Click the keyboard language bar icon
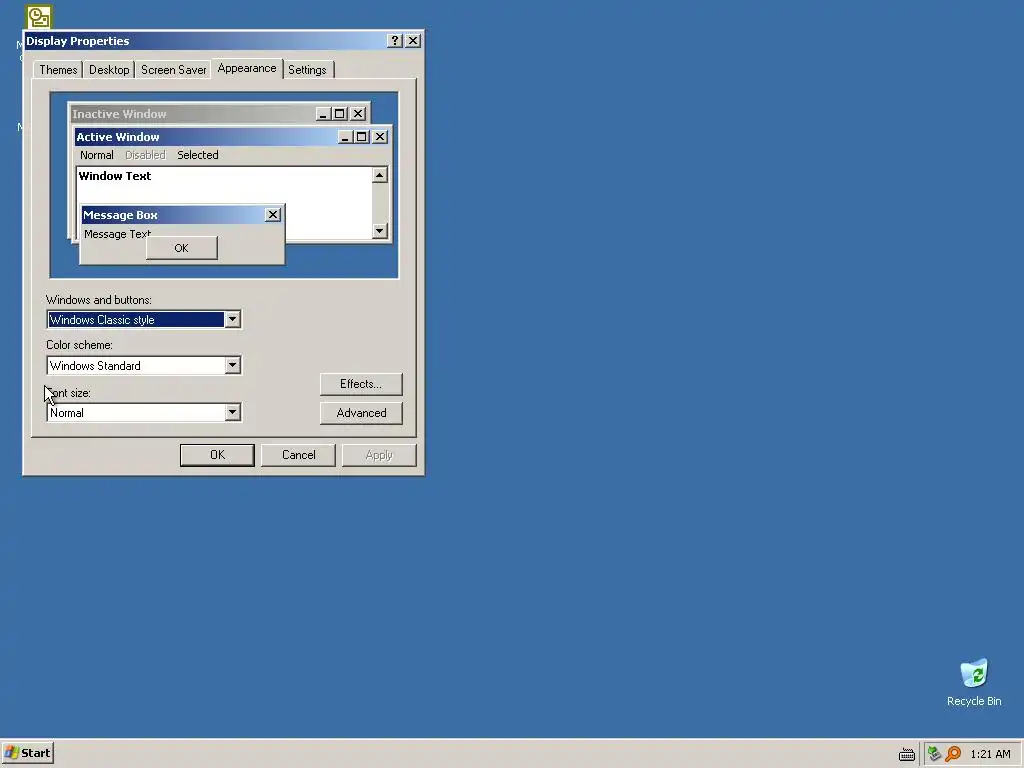This screenshot has width=1024, height=768. click(x=906, y=754)
